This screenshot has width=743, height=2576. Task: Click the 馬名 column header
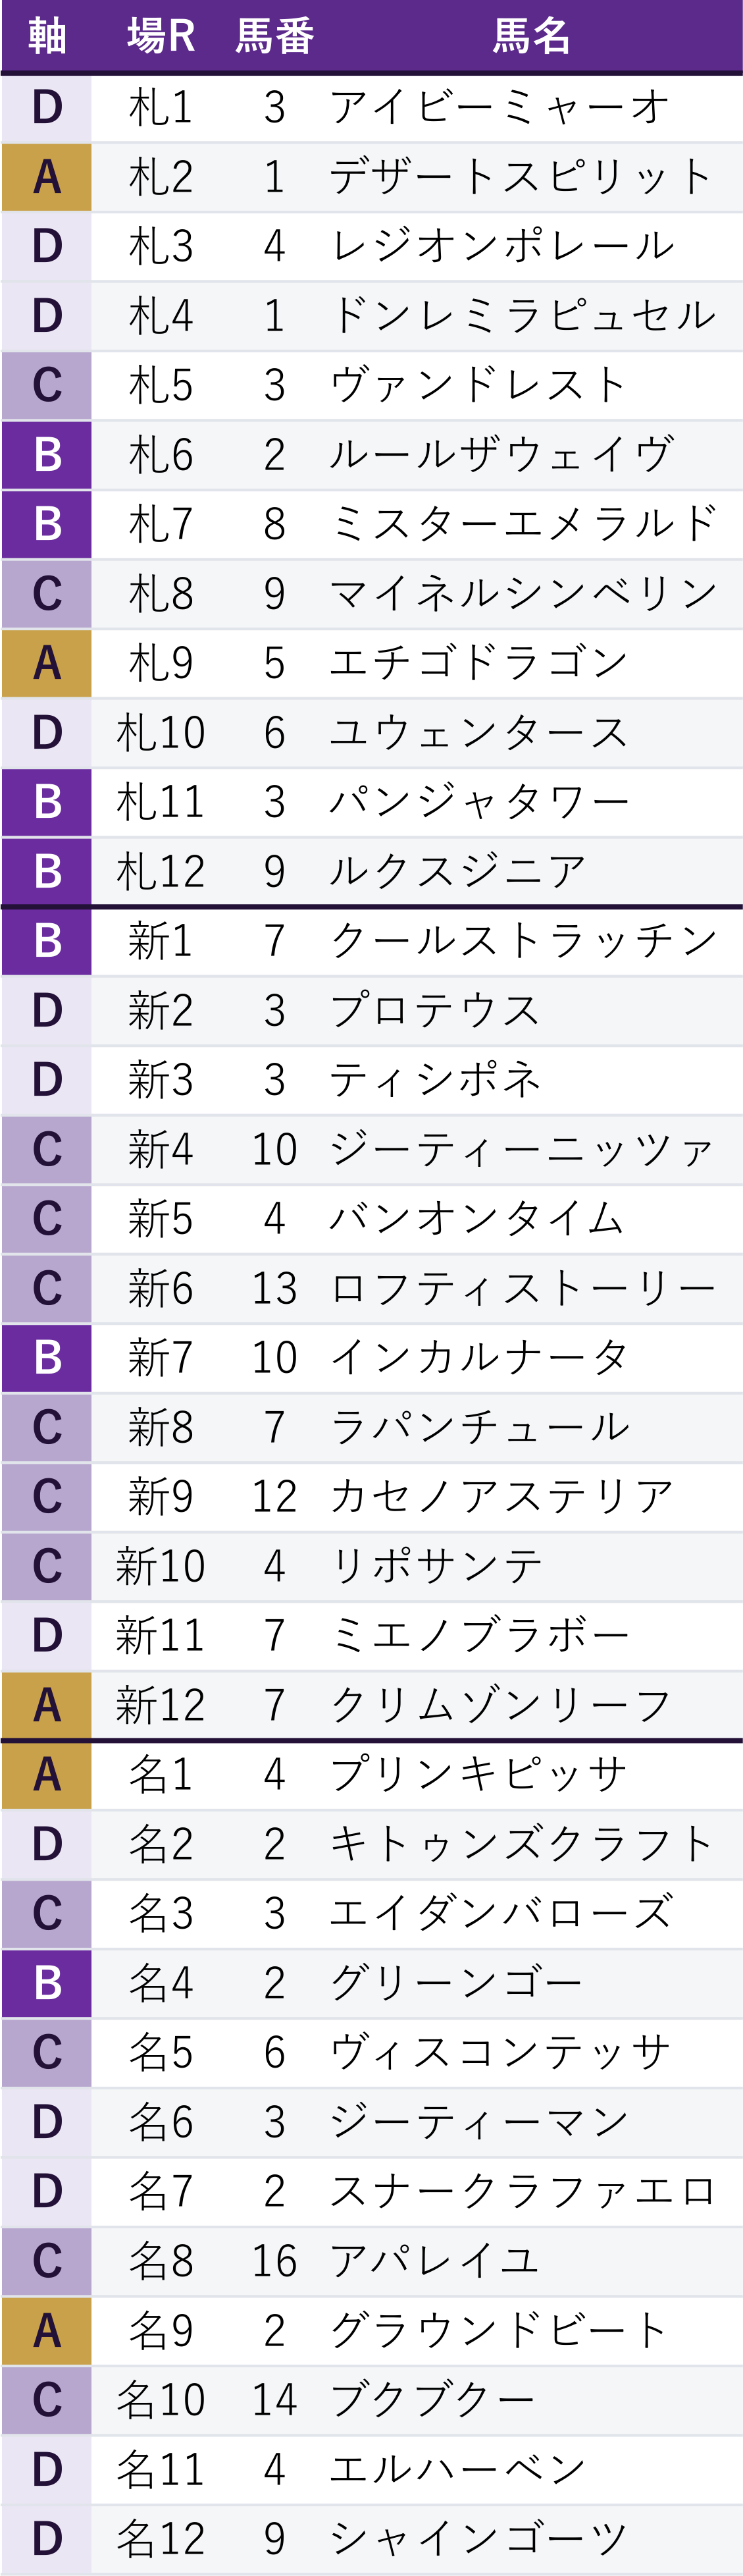pos(531,36)
